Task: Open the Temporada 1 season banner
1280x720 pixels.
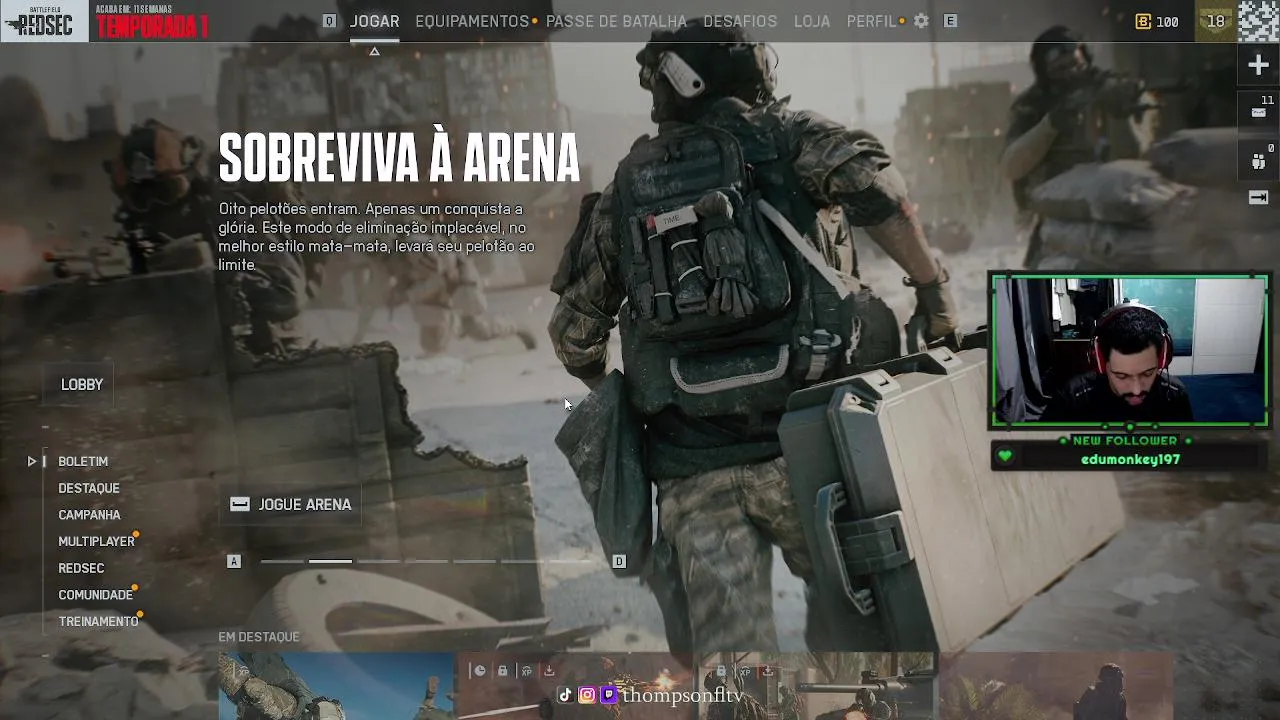Action: click(x=152, y=21)
